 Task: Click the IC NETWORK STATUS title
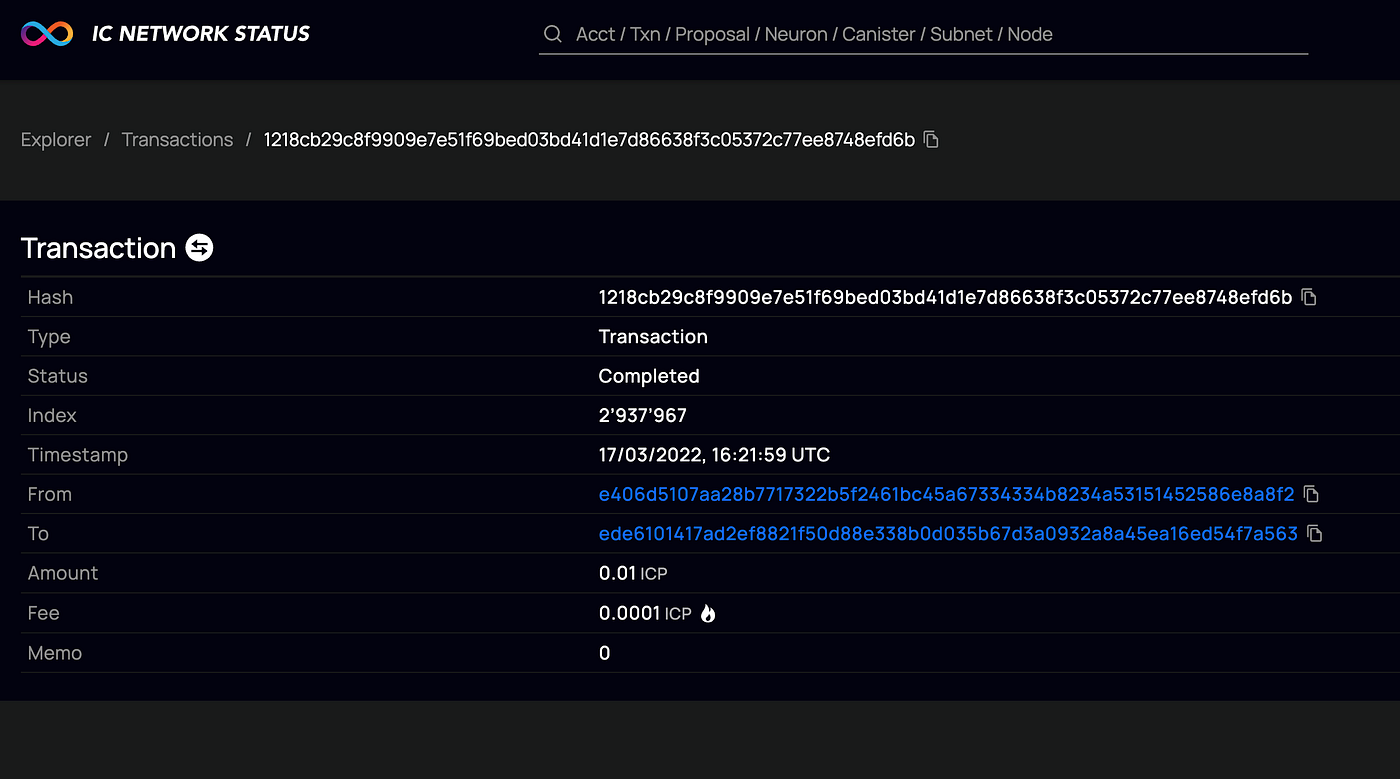point(200,33)
